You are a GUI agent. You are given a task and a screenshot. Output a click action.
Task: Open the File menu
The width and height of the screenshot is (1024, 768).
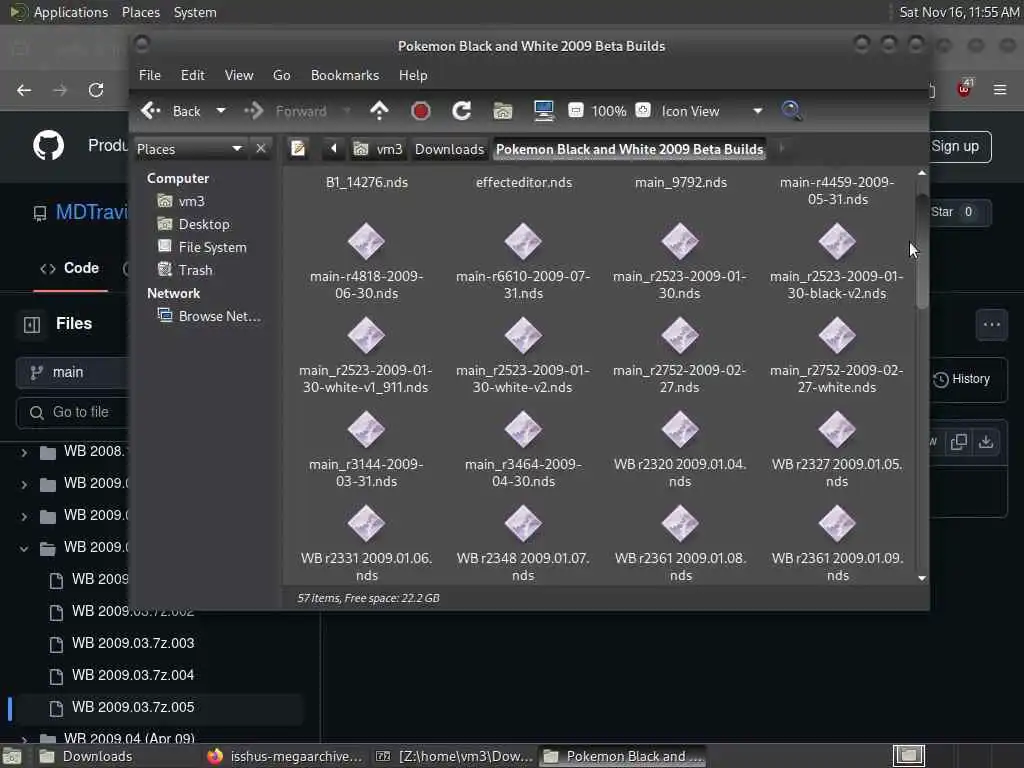tap(150, 75)
